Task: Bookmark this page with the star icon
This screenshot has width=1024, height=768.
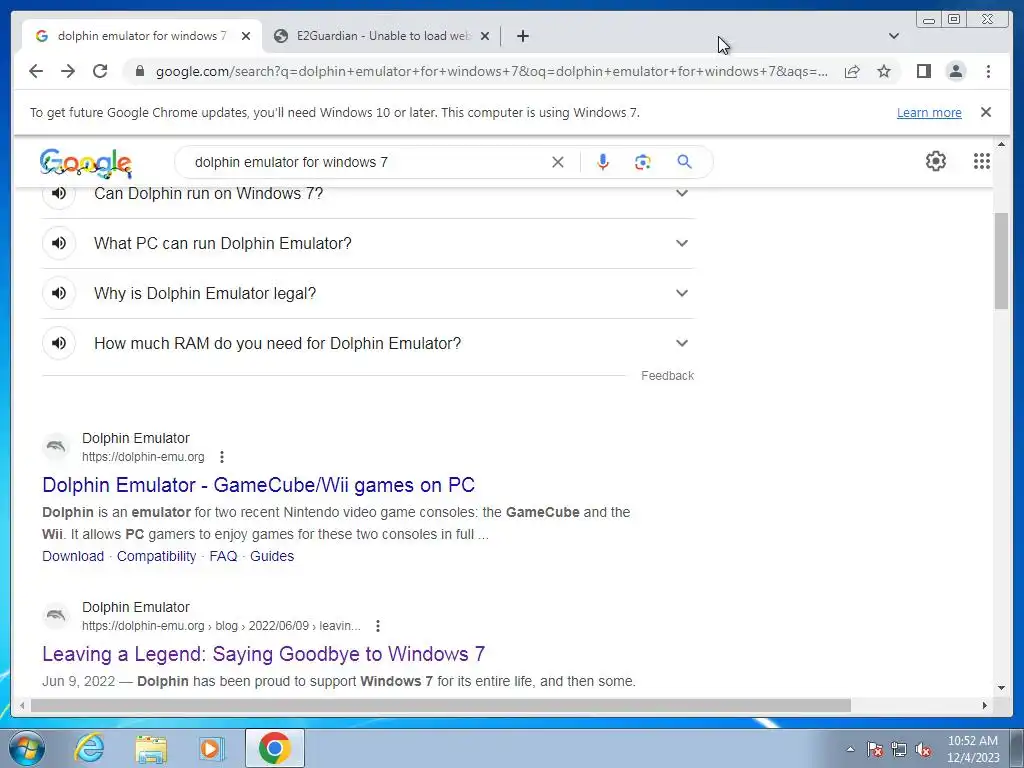Action: point(884,71)
